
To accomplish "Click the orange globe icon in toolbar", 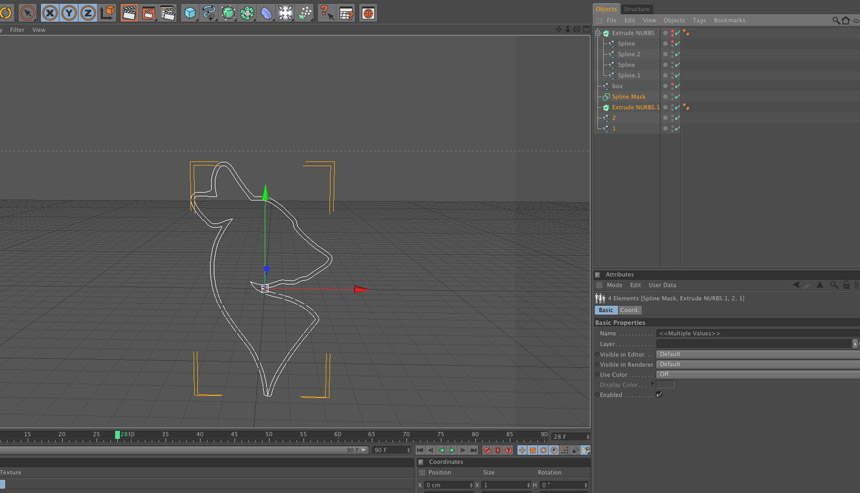I will (x=368, y=13).
